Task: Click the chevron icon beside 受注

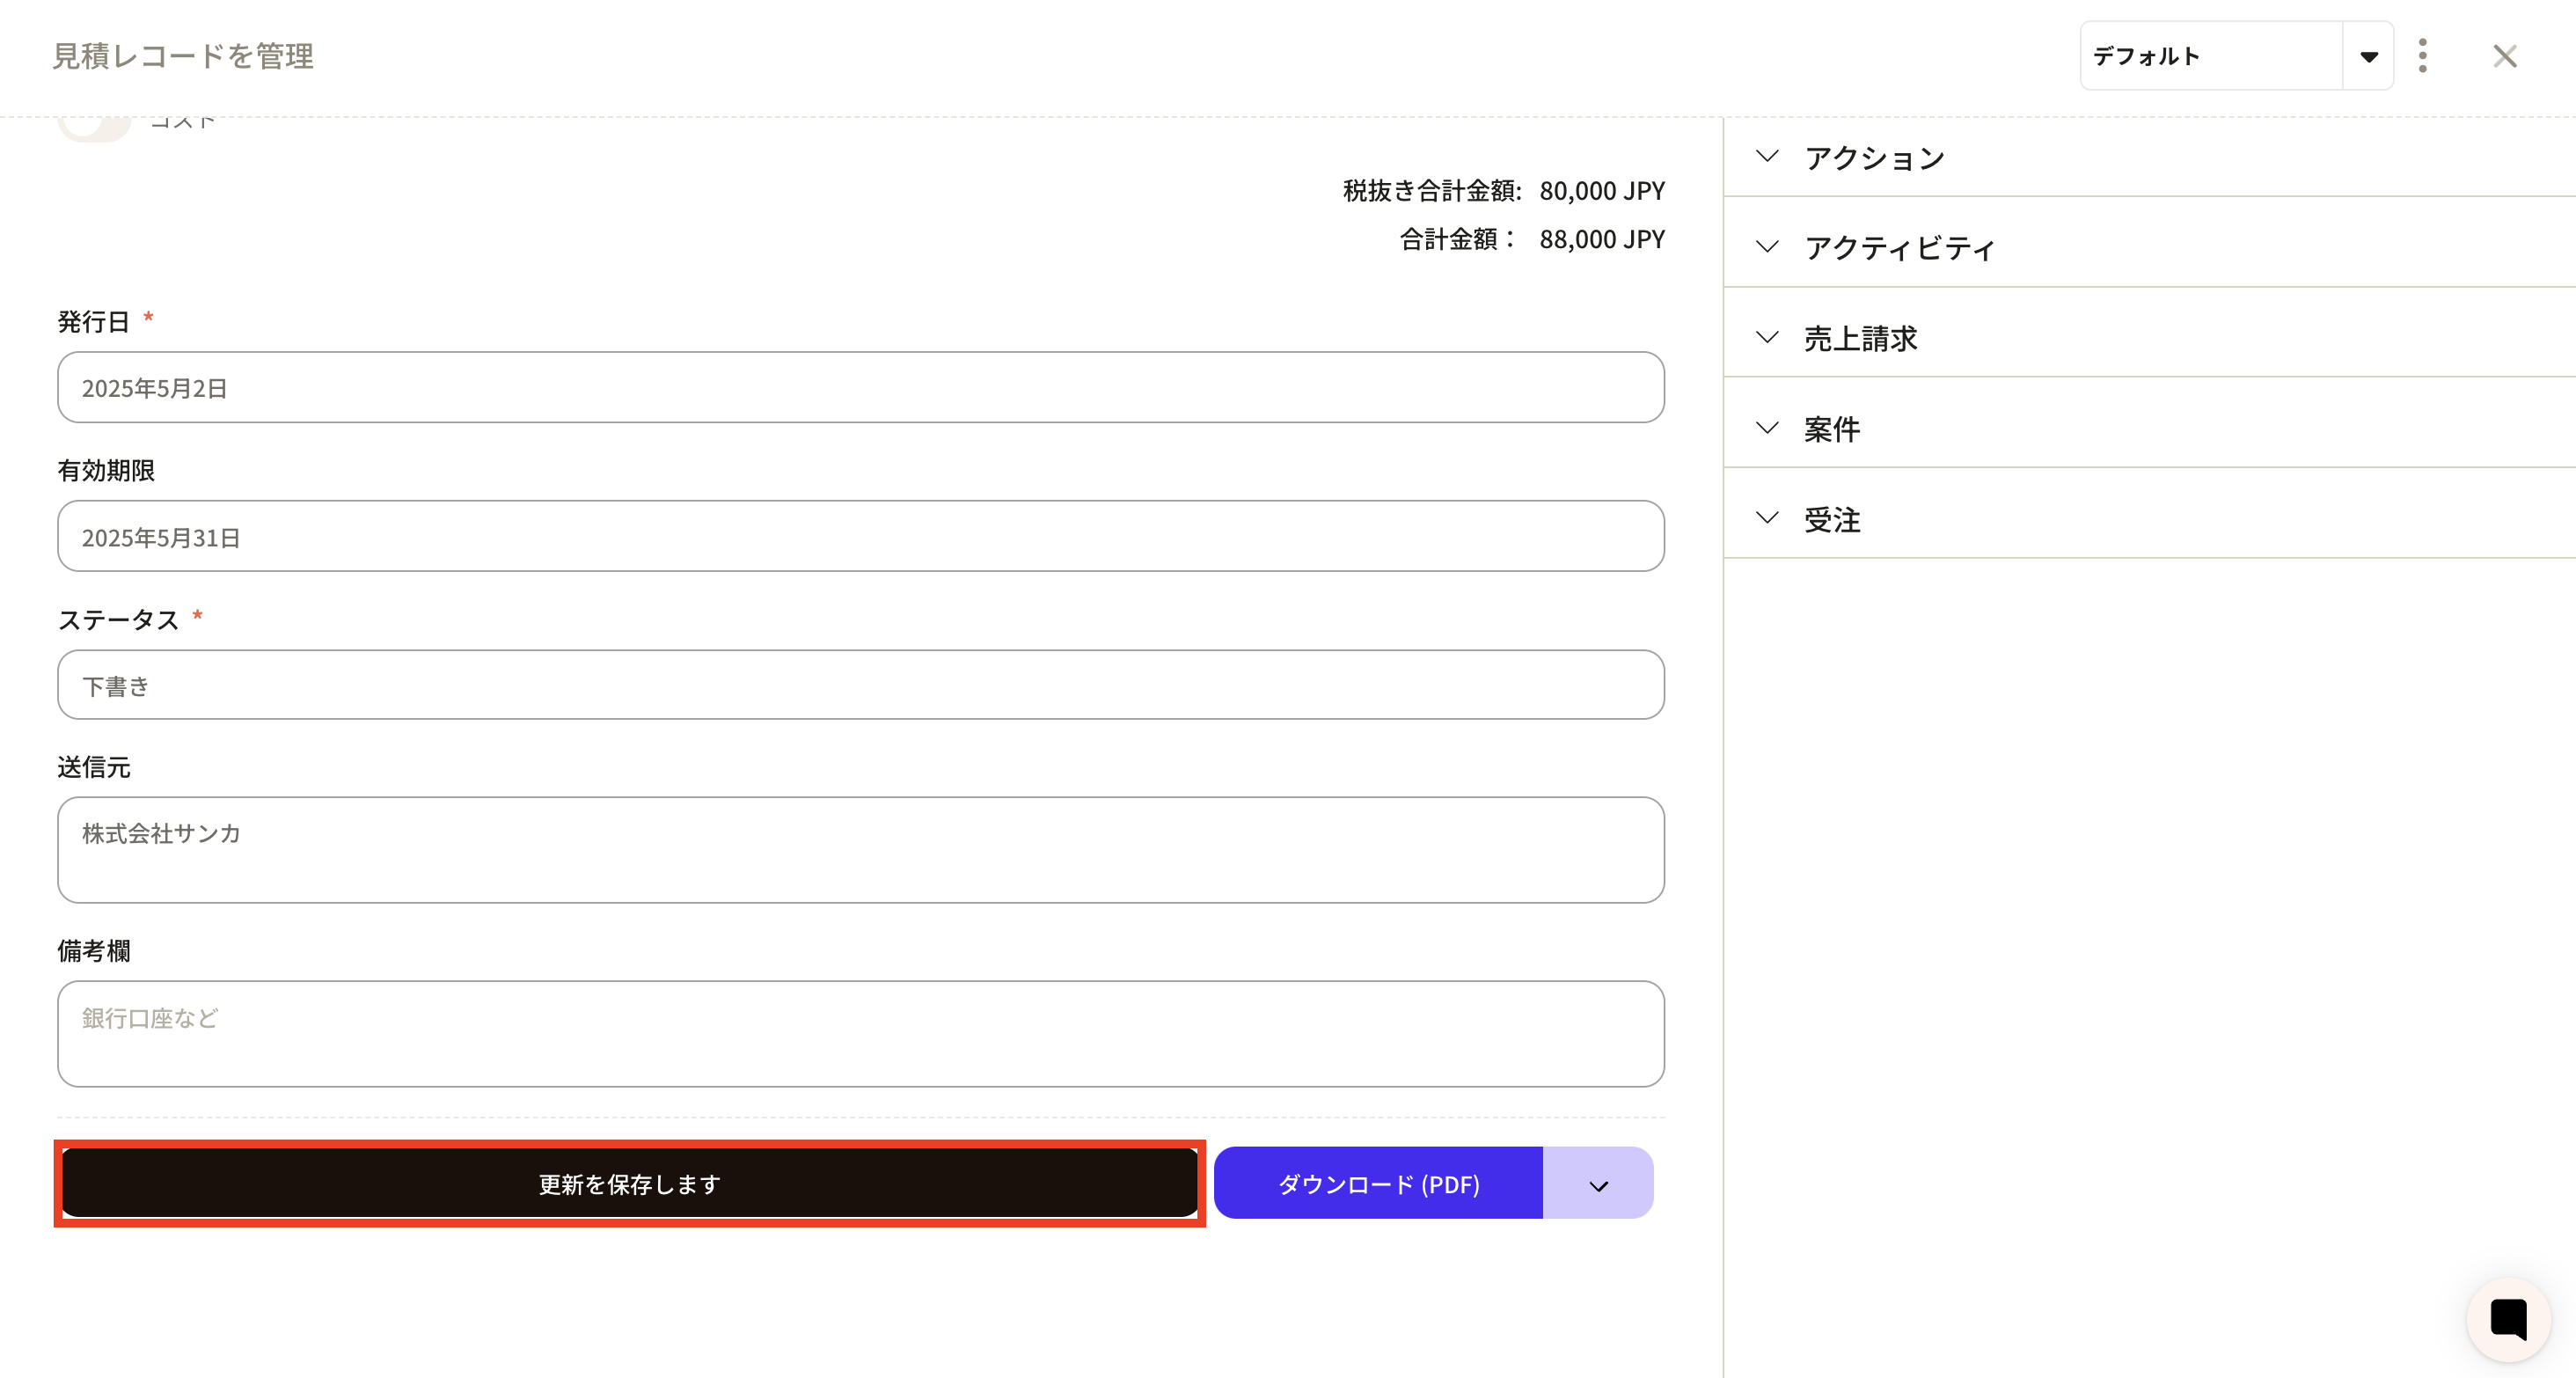Action: click(x=1767, y=518)
